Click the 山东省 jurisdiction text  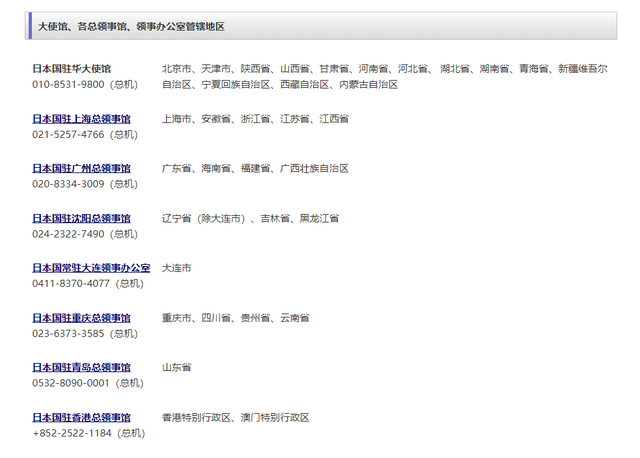tap(177, 368)
